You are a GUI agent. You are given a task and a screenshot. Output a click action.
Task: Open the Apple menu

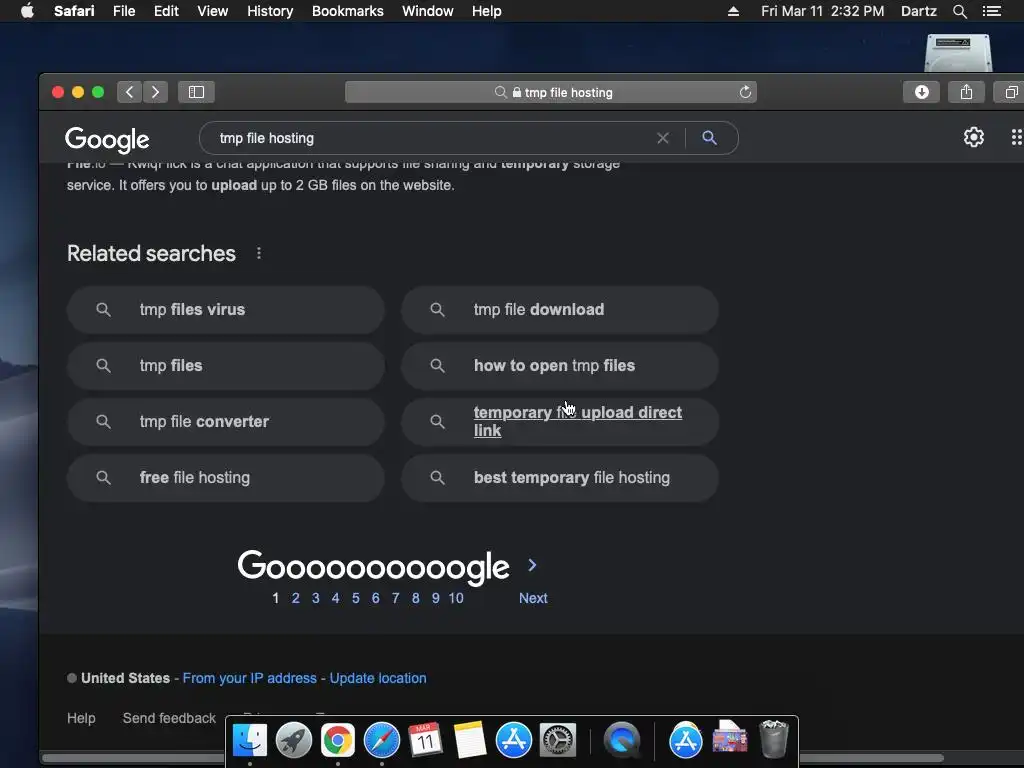tap(27, 11)
